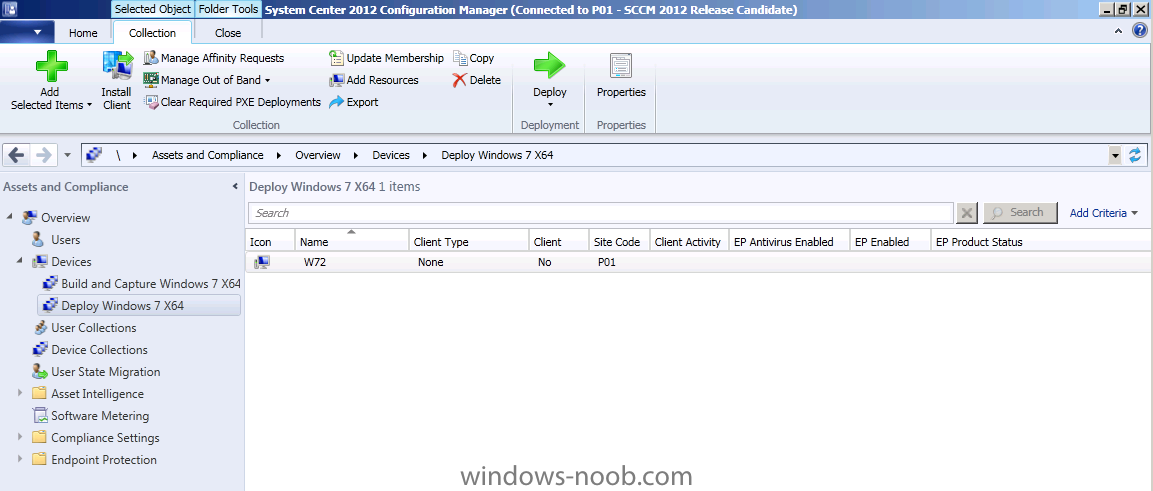
Task: Select the W72 device row
Action: tap(699, 262)
